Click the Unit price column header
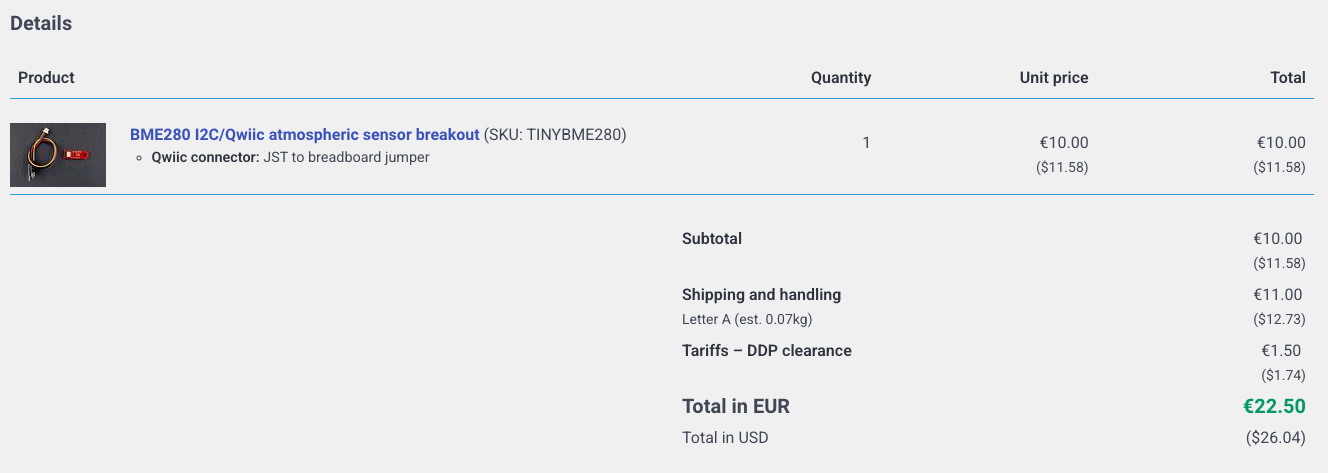Image resolution: width=1328 pixels, height=473 pixels. (1053, 78)
